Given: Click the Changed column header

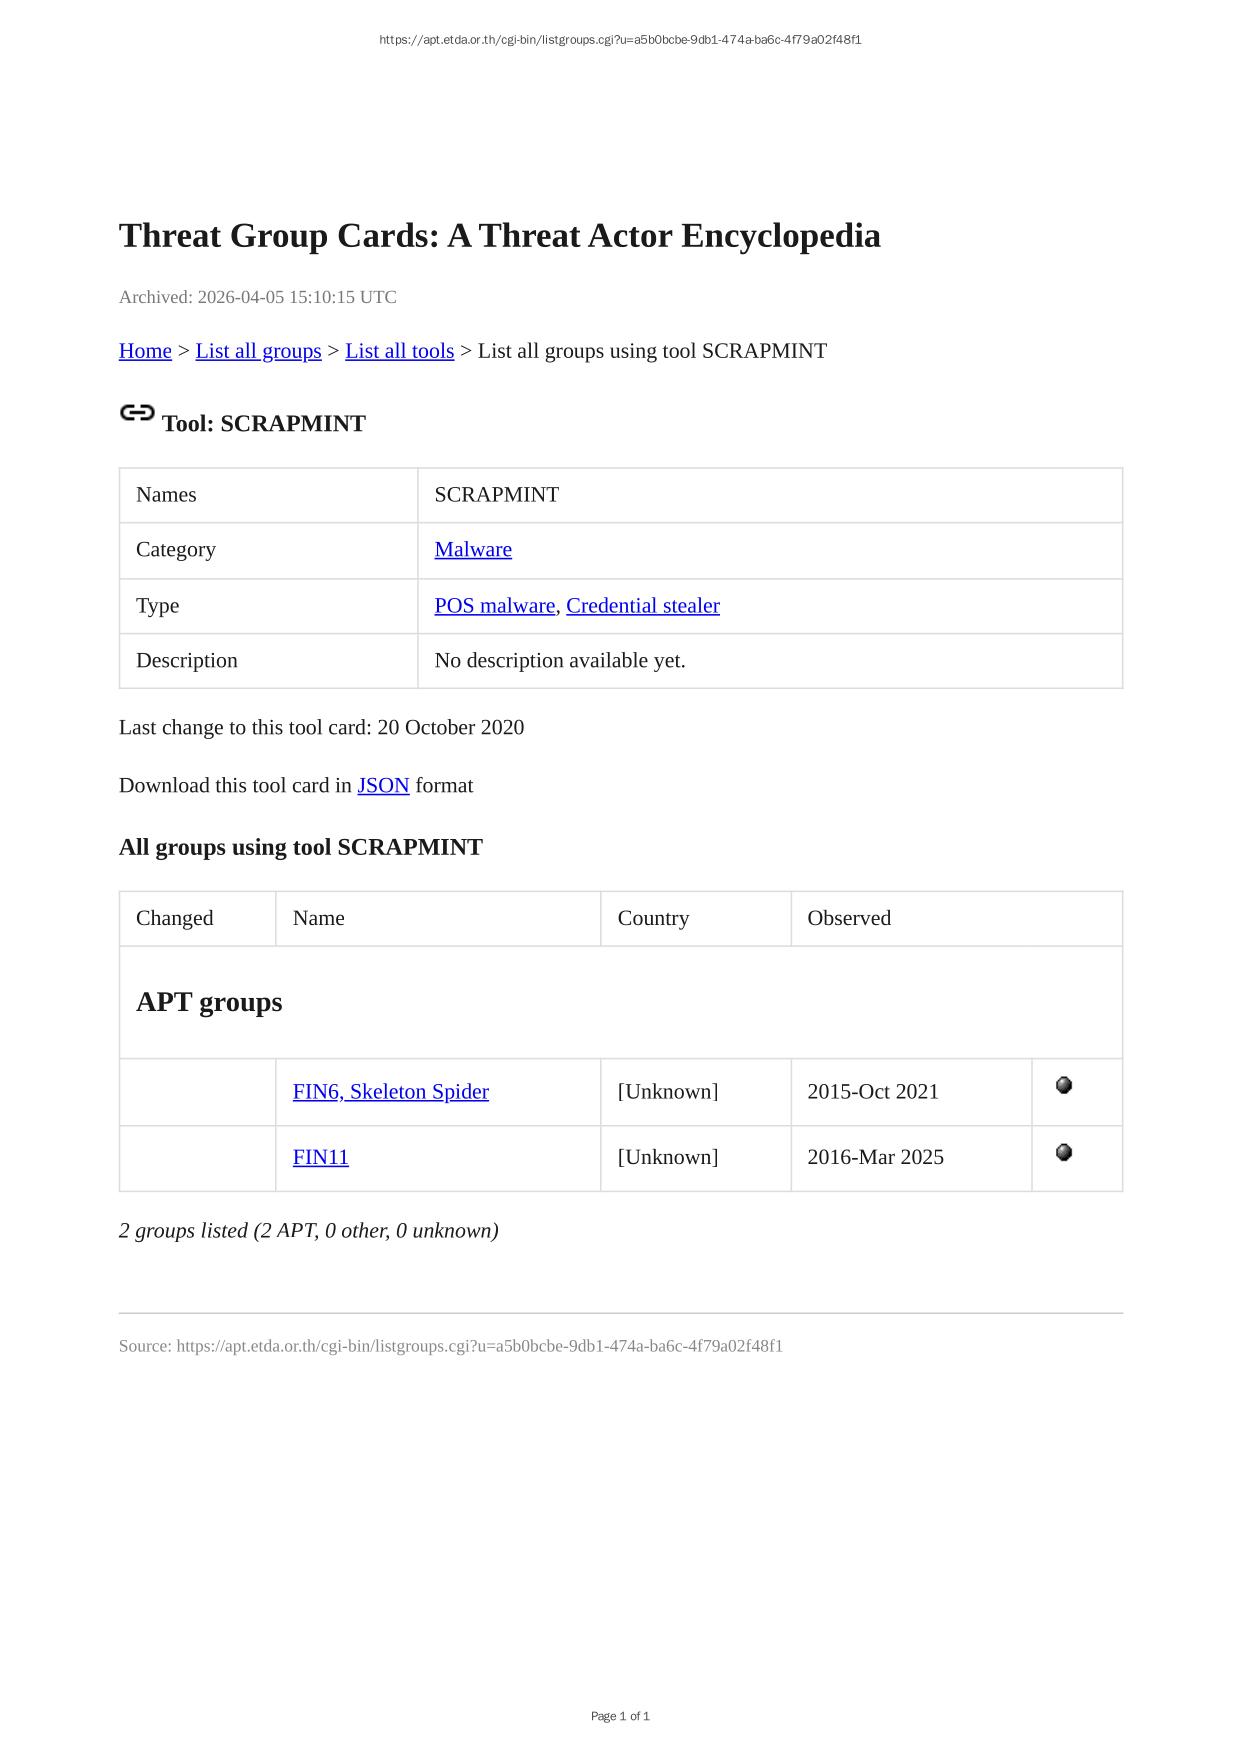Looking at the screenshot, I should (174, 919).
